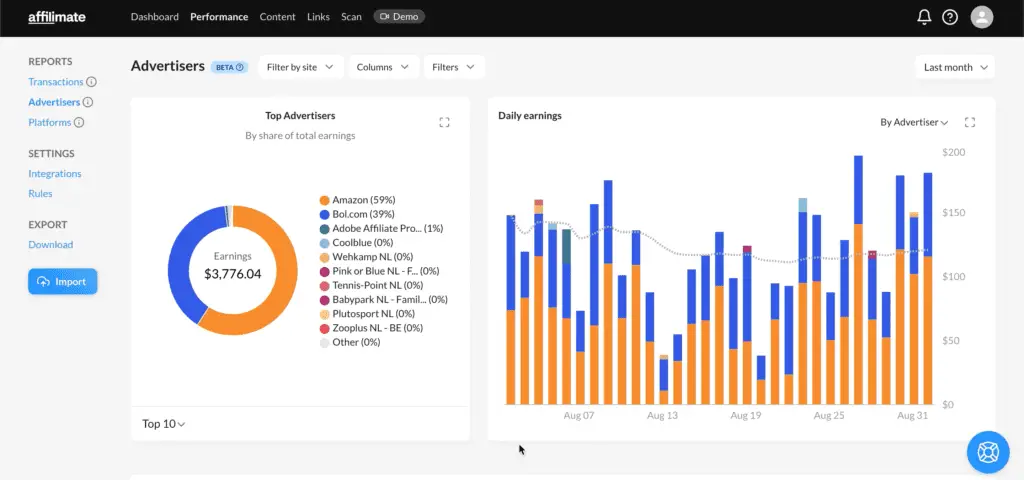The height and width of the screenshot is (480, 1024).
Task: Open the notifications bell
Action: coord(923,18)
